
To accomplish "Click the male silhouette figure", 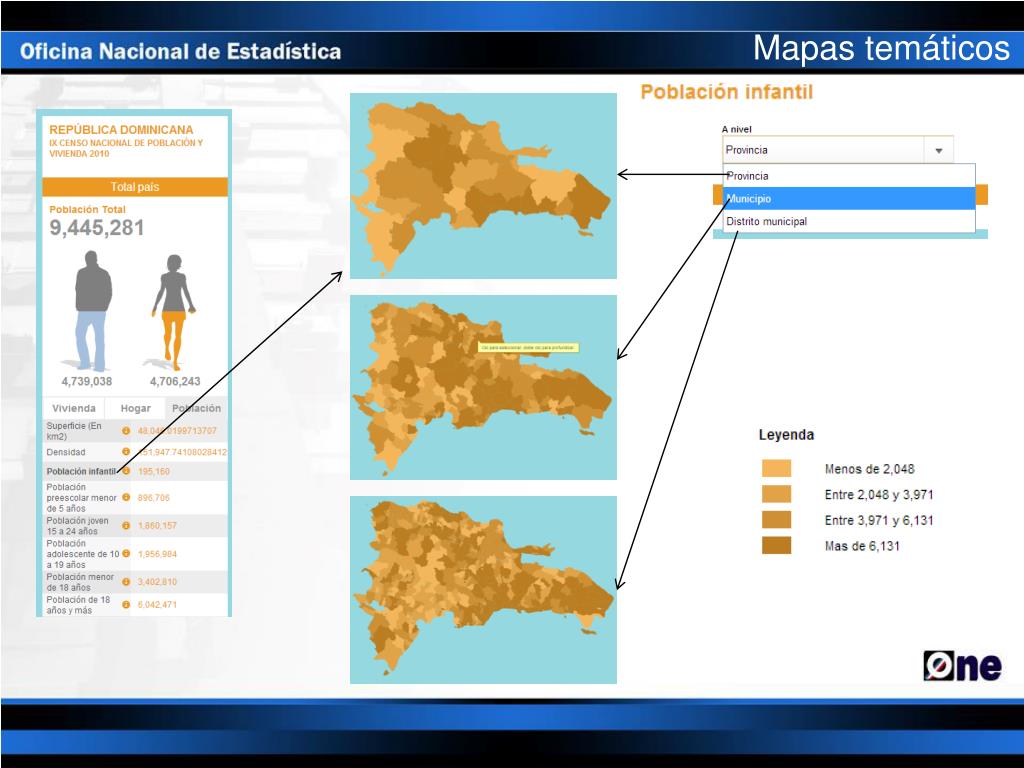I will [x=92, y=312].
